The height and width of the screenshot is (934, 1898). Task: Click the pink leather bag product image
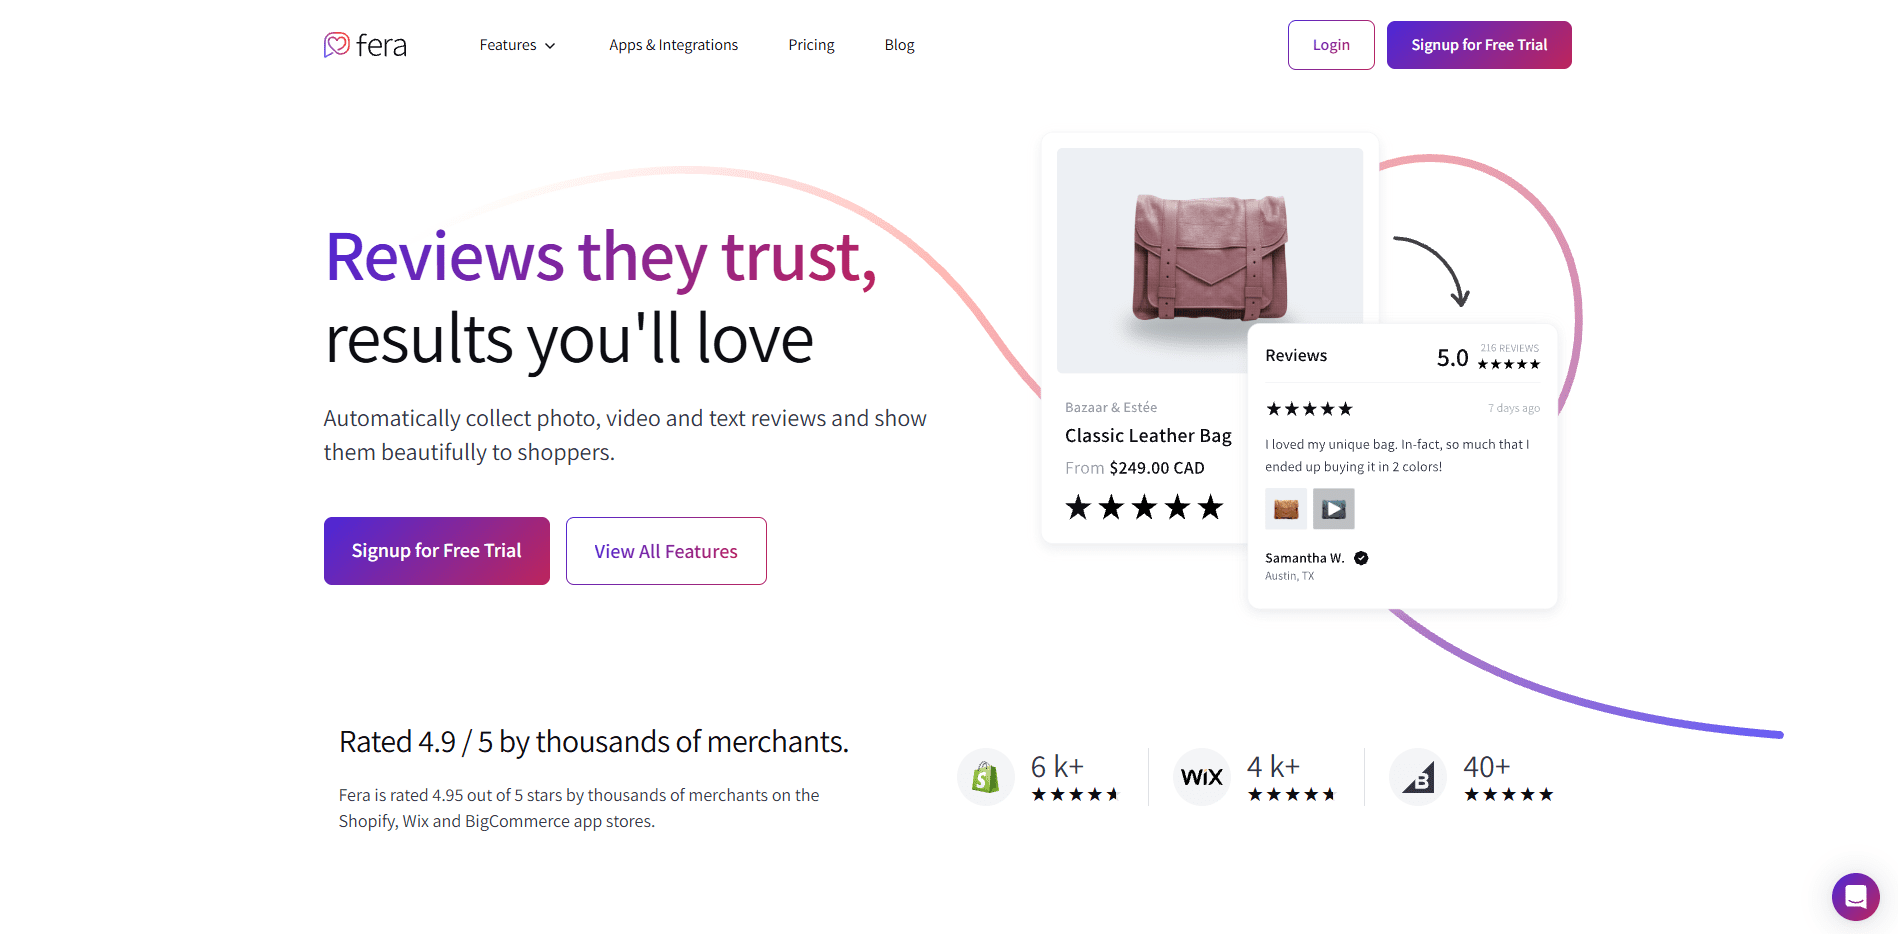1210,258
